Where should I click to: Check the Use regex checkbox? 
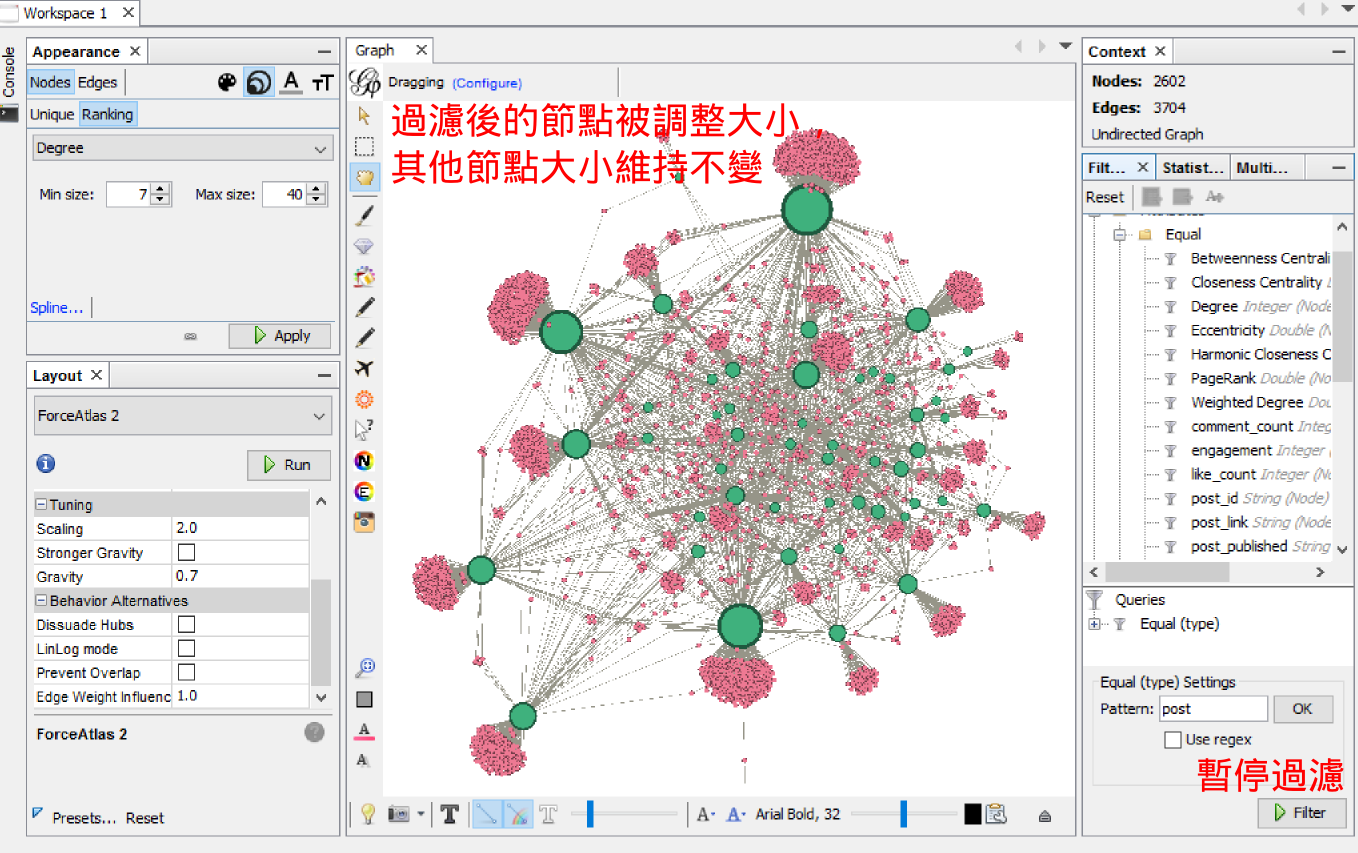click(1173, 740)
